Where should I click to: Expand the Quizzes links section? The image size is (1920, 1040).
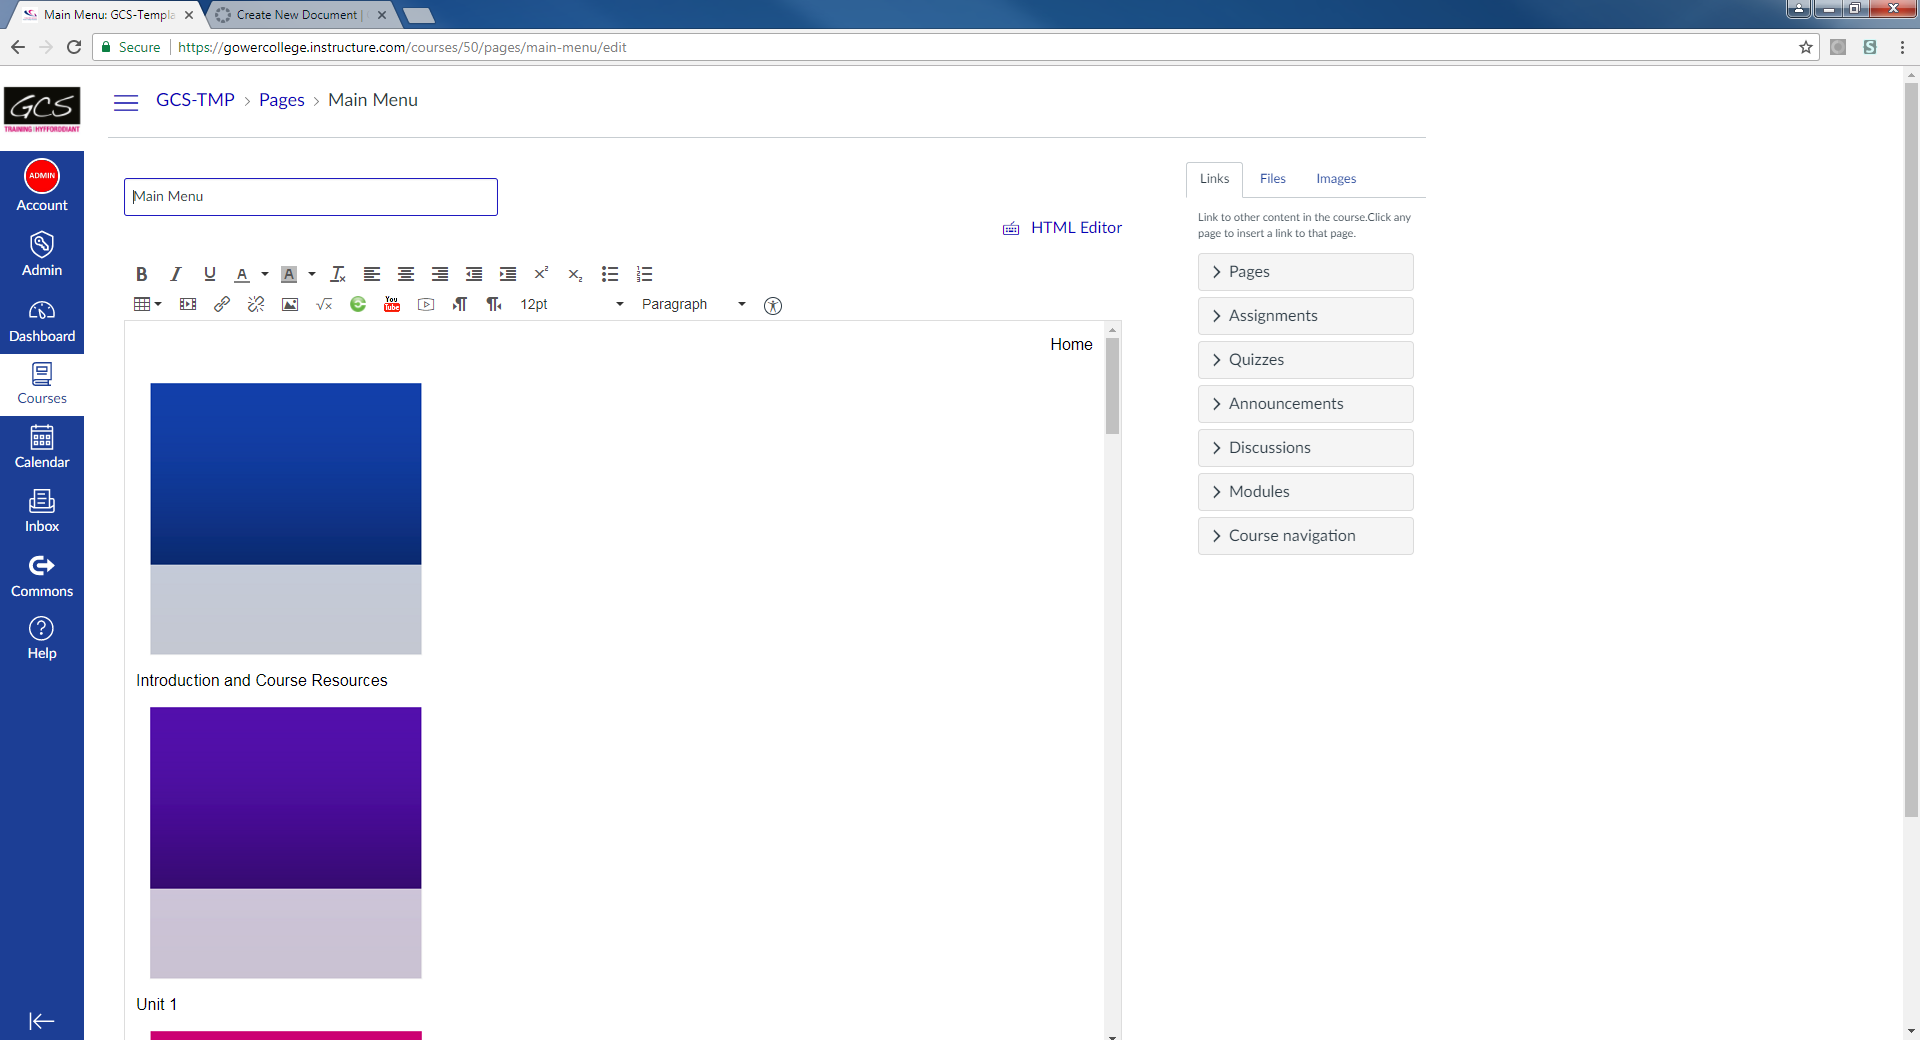(1306, 360)
